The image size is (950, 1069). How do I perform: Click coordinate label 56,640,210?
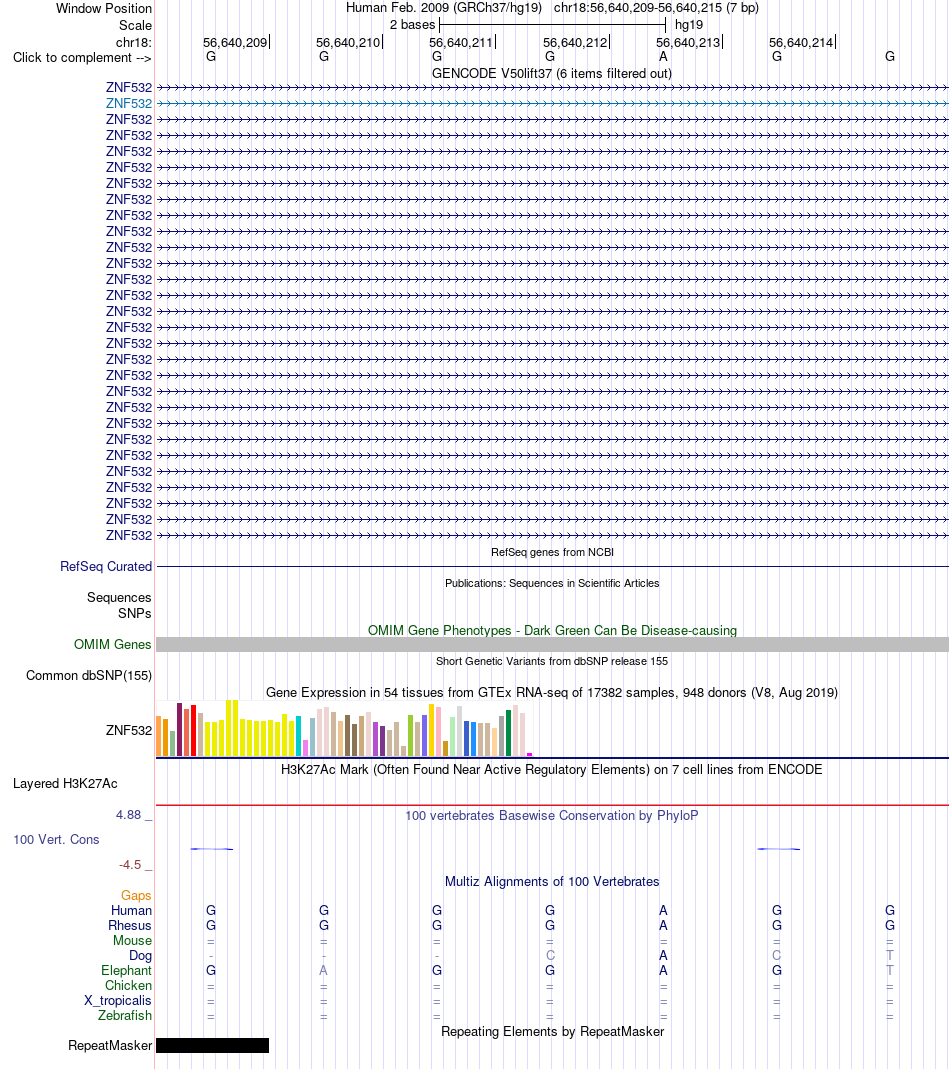tap(348, 42)
